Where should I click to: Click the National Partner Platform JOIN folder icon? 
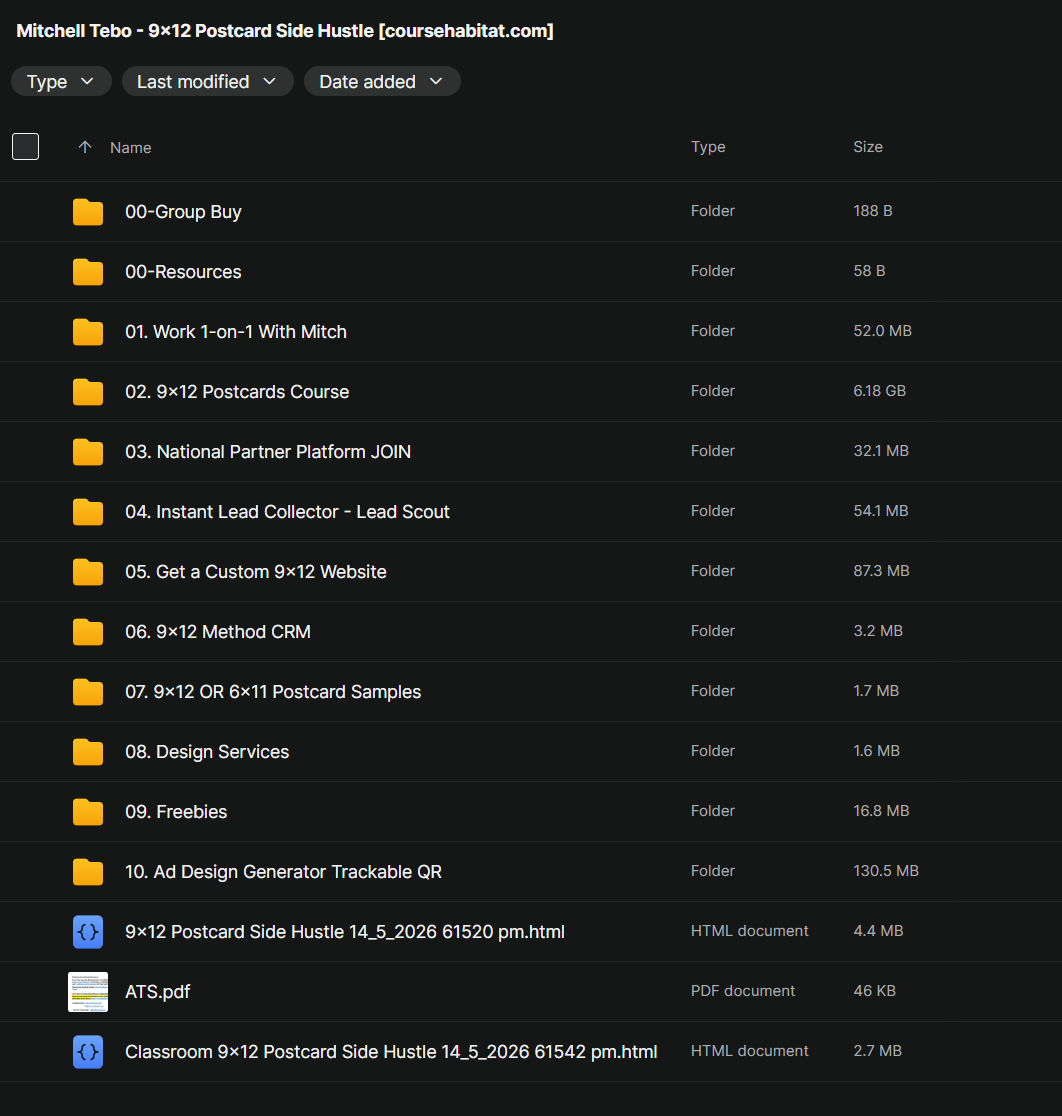pos(88,452)
